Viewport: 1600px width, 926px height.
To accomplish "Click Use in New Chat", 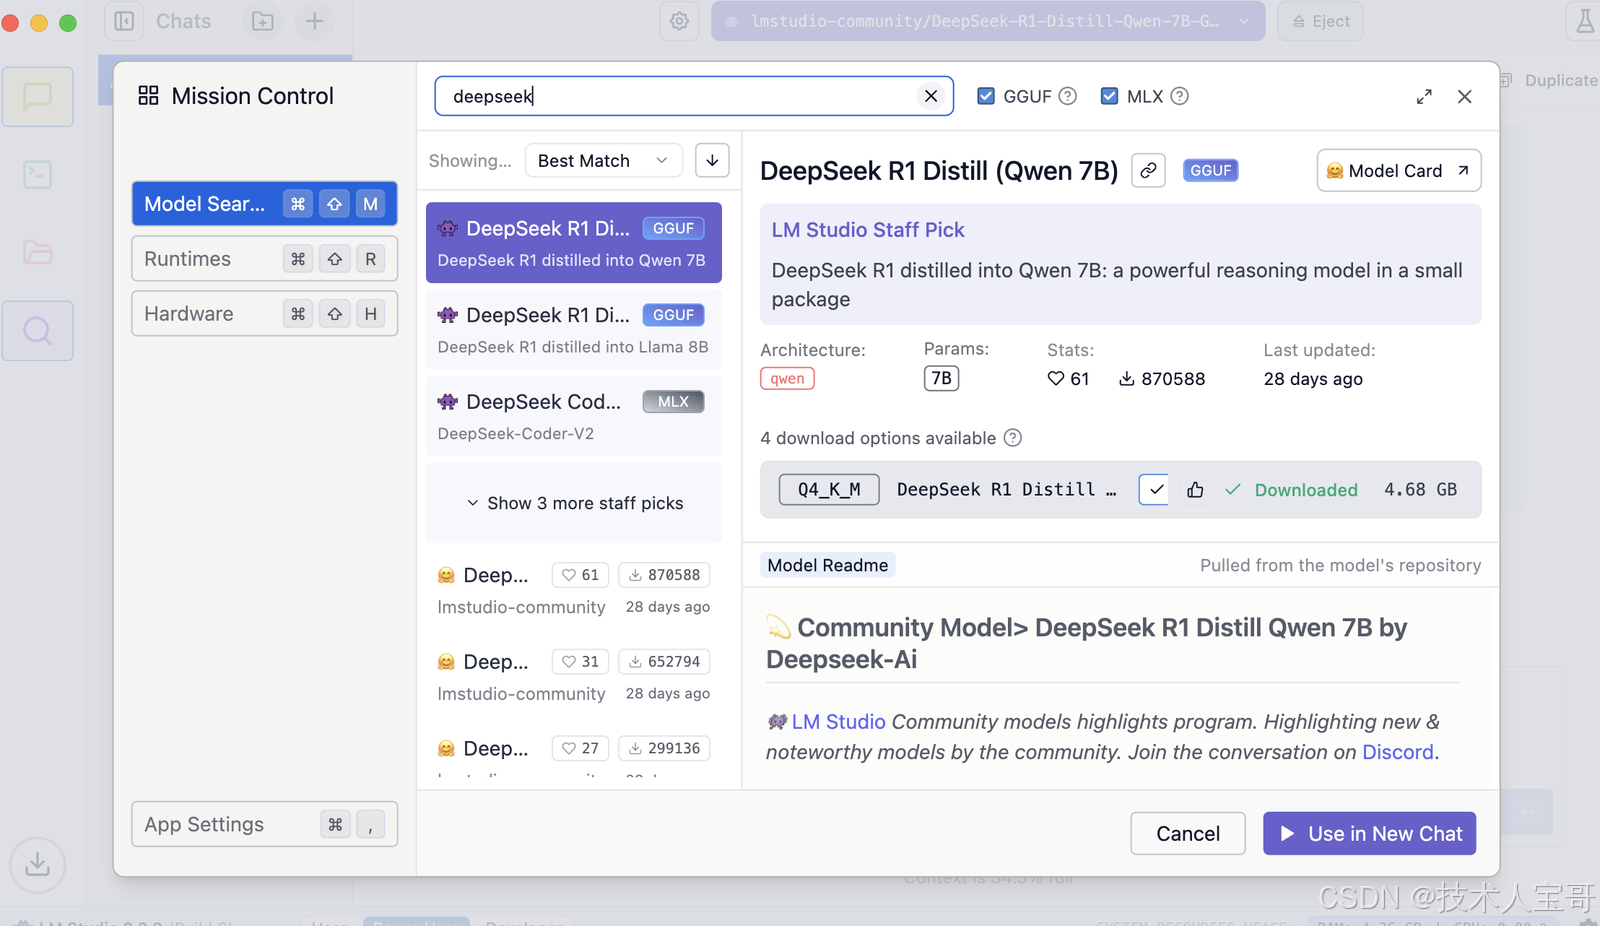I will [x=1369, y=833].
